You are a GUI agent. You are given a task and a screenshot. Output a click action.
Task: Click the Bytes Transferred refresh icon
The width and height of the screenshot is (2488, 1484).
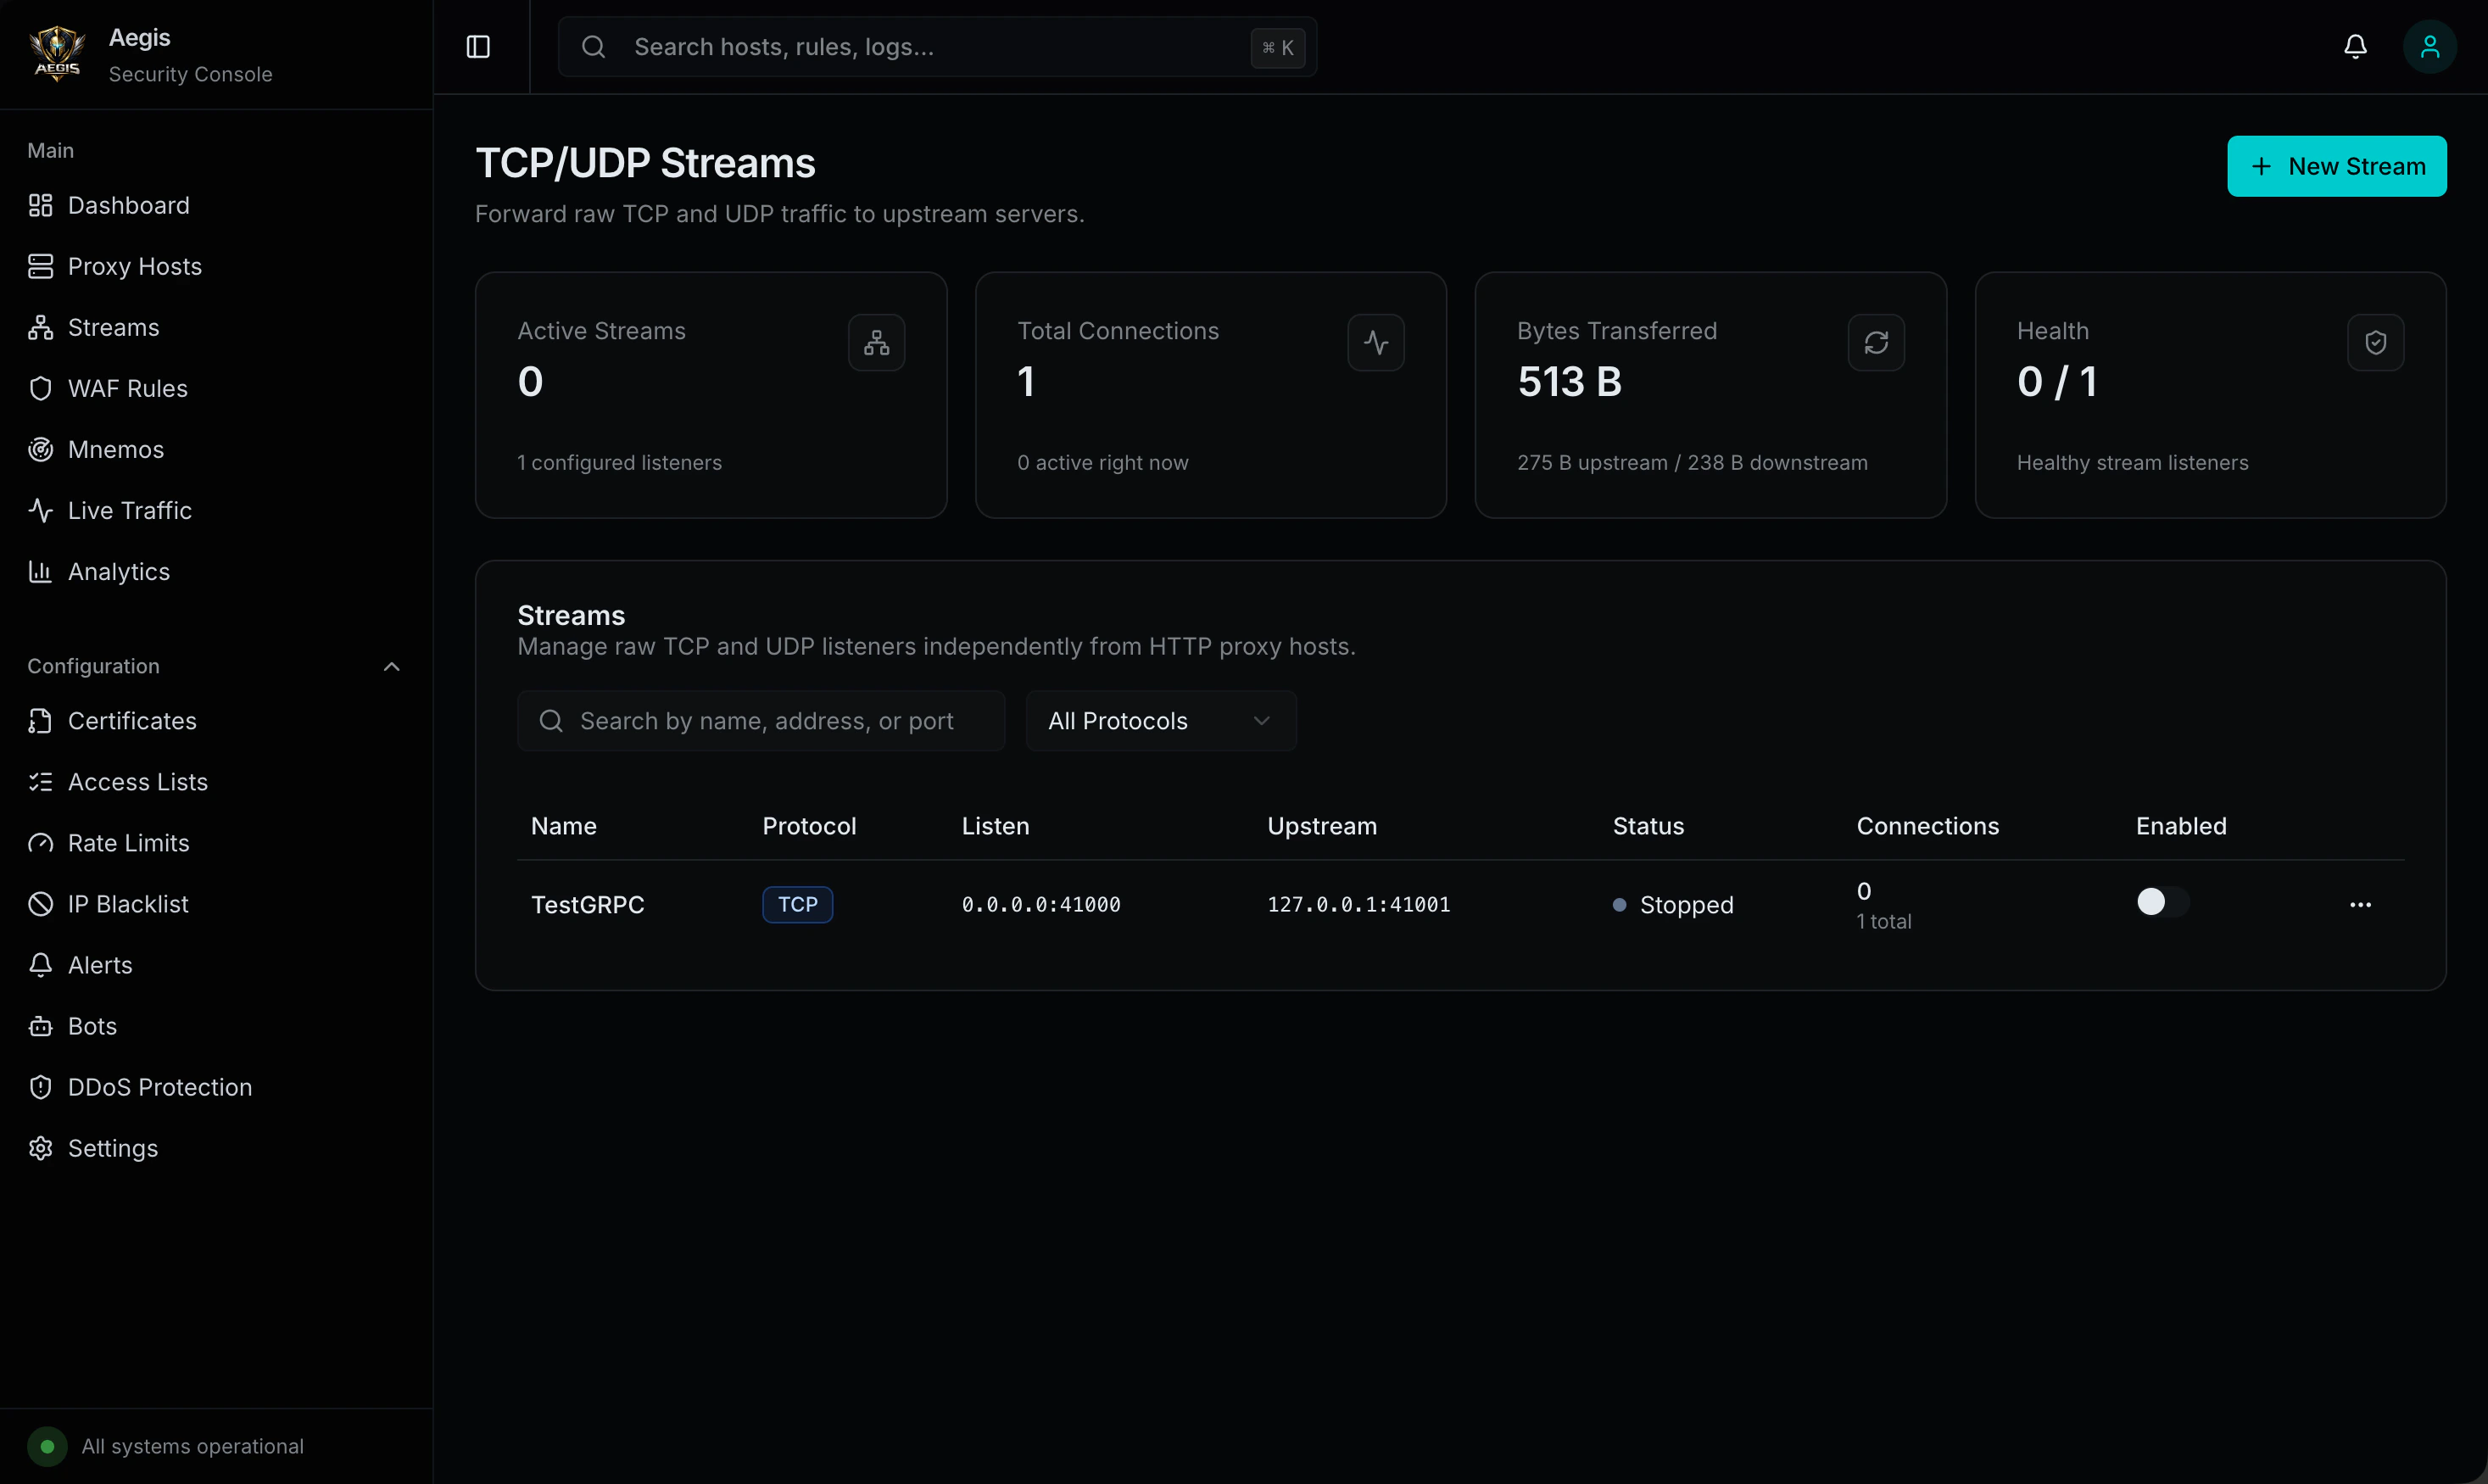pyautogui.click(x=1875, y=343)
